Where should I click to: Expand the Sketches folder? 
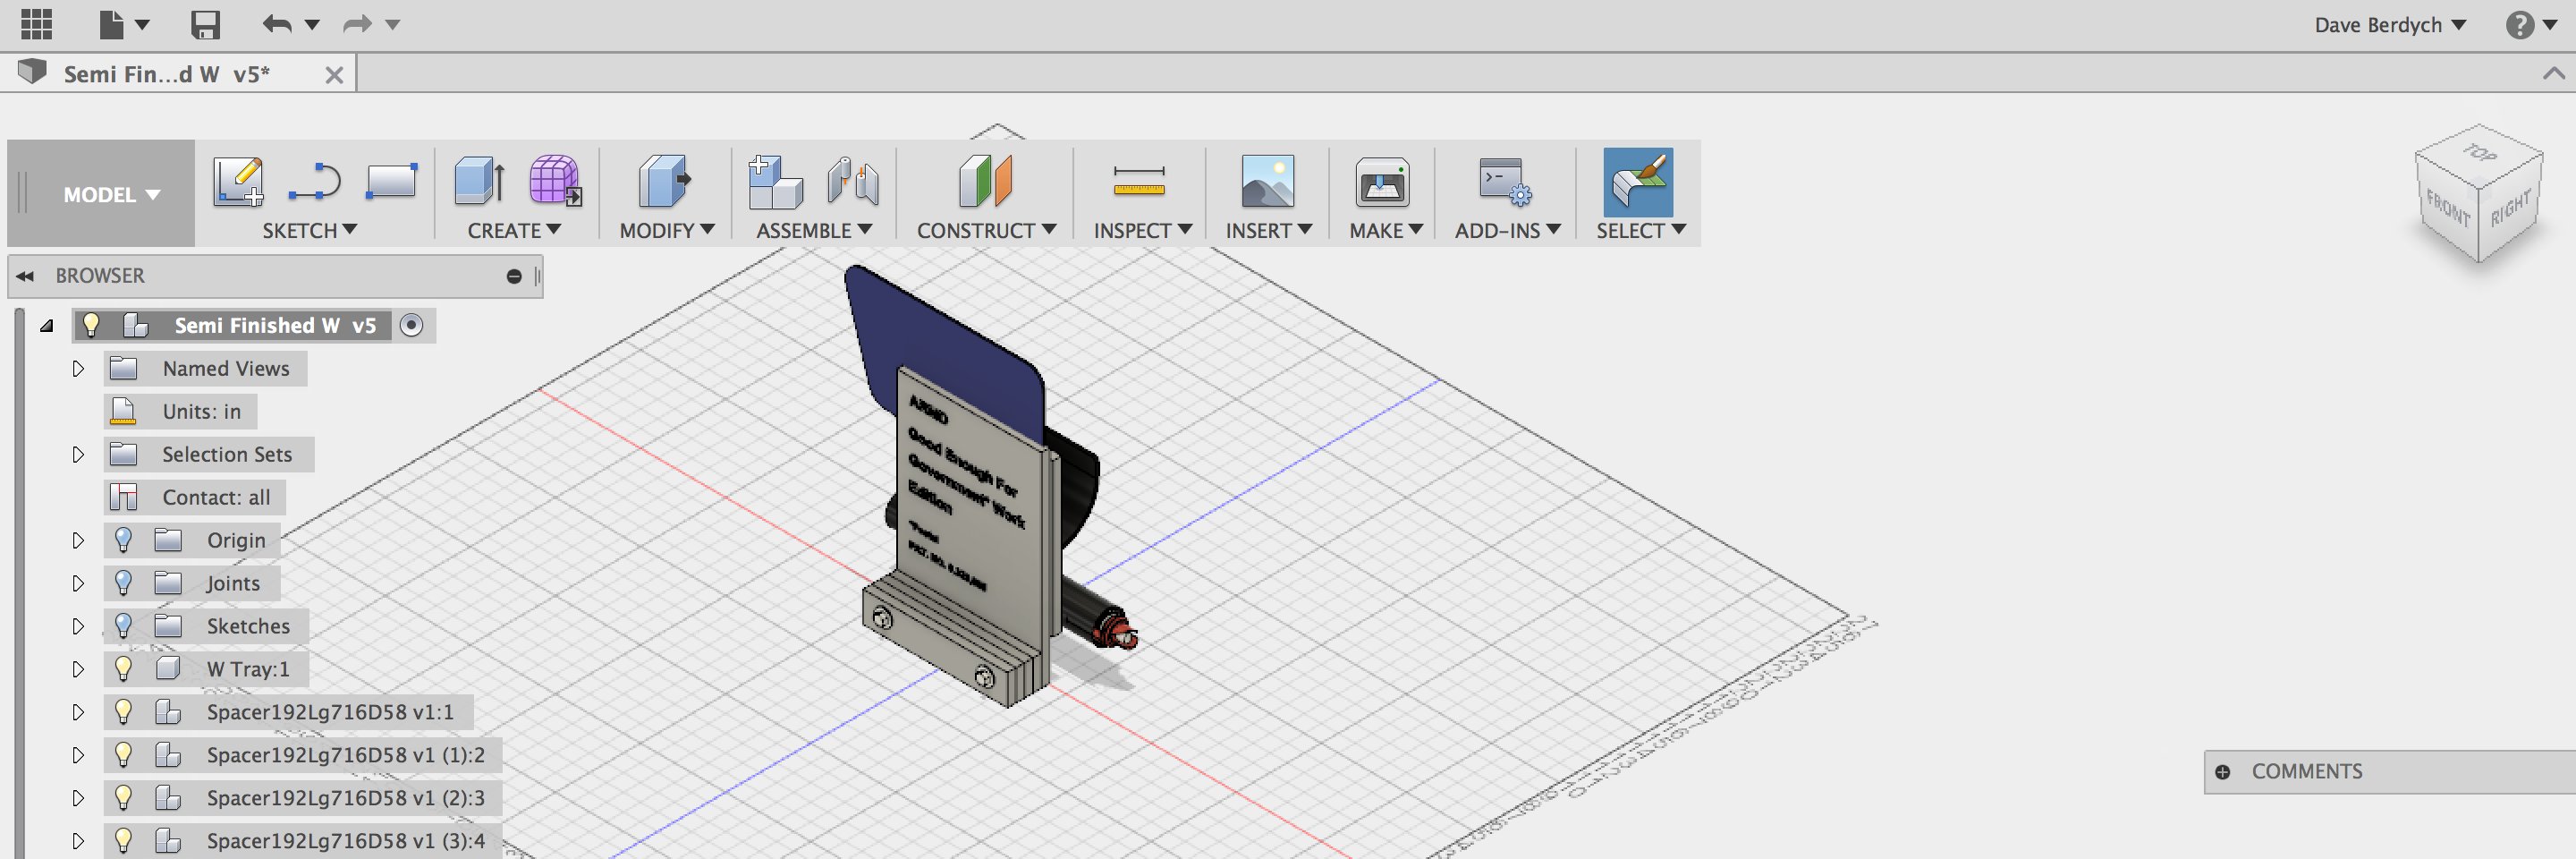78,626
